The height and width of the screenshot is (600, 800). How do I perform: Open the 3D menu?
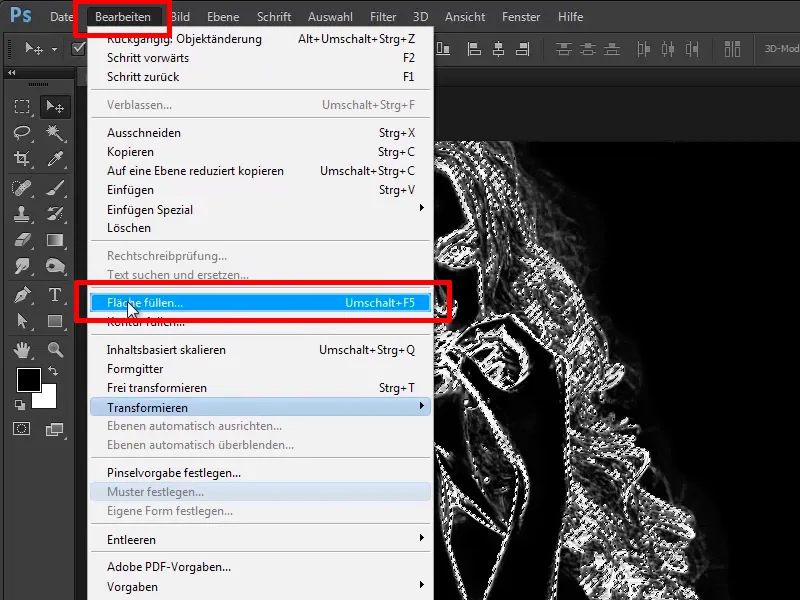point(420,17)
